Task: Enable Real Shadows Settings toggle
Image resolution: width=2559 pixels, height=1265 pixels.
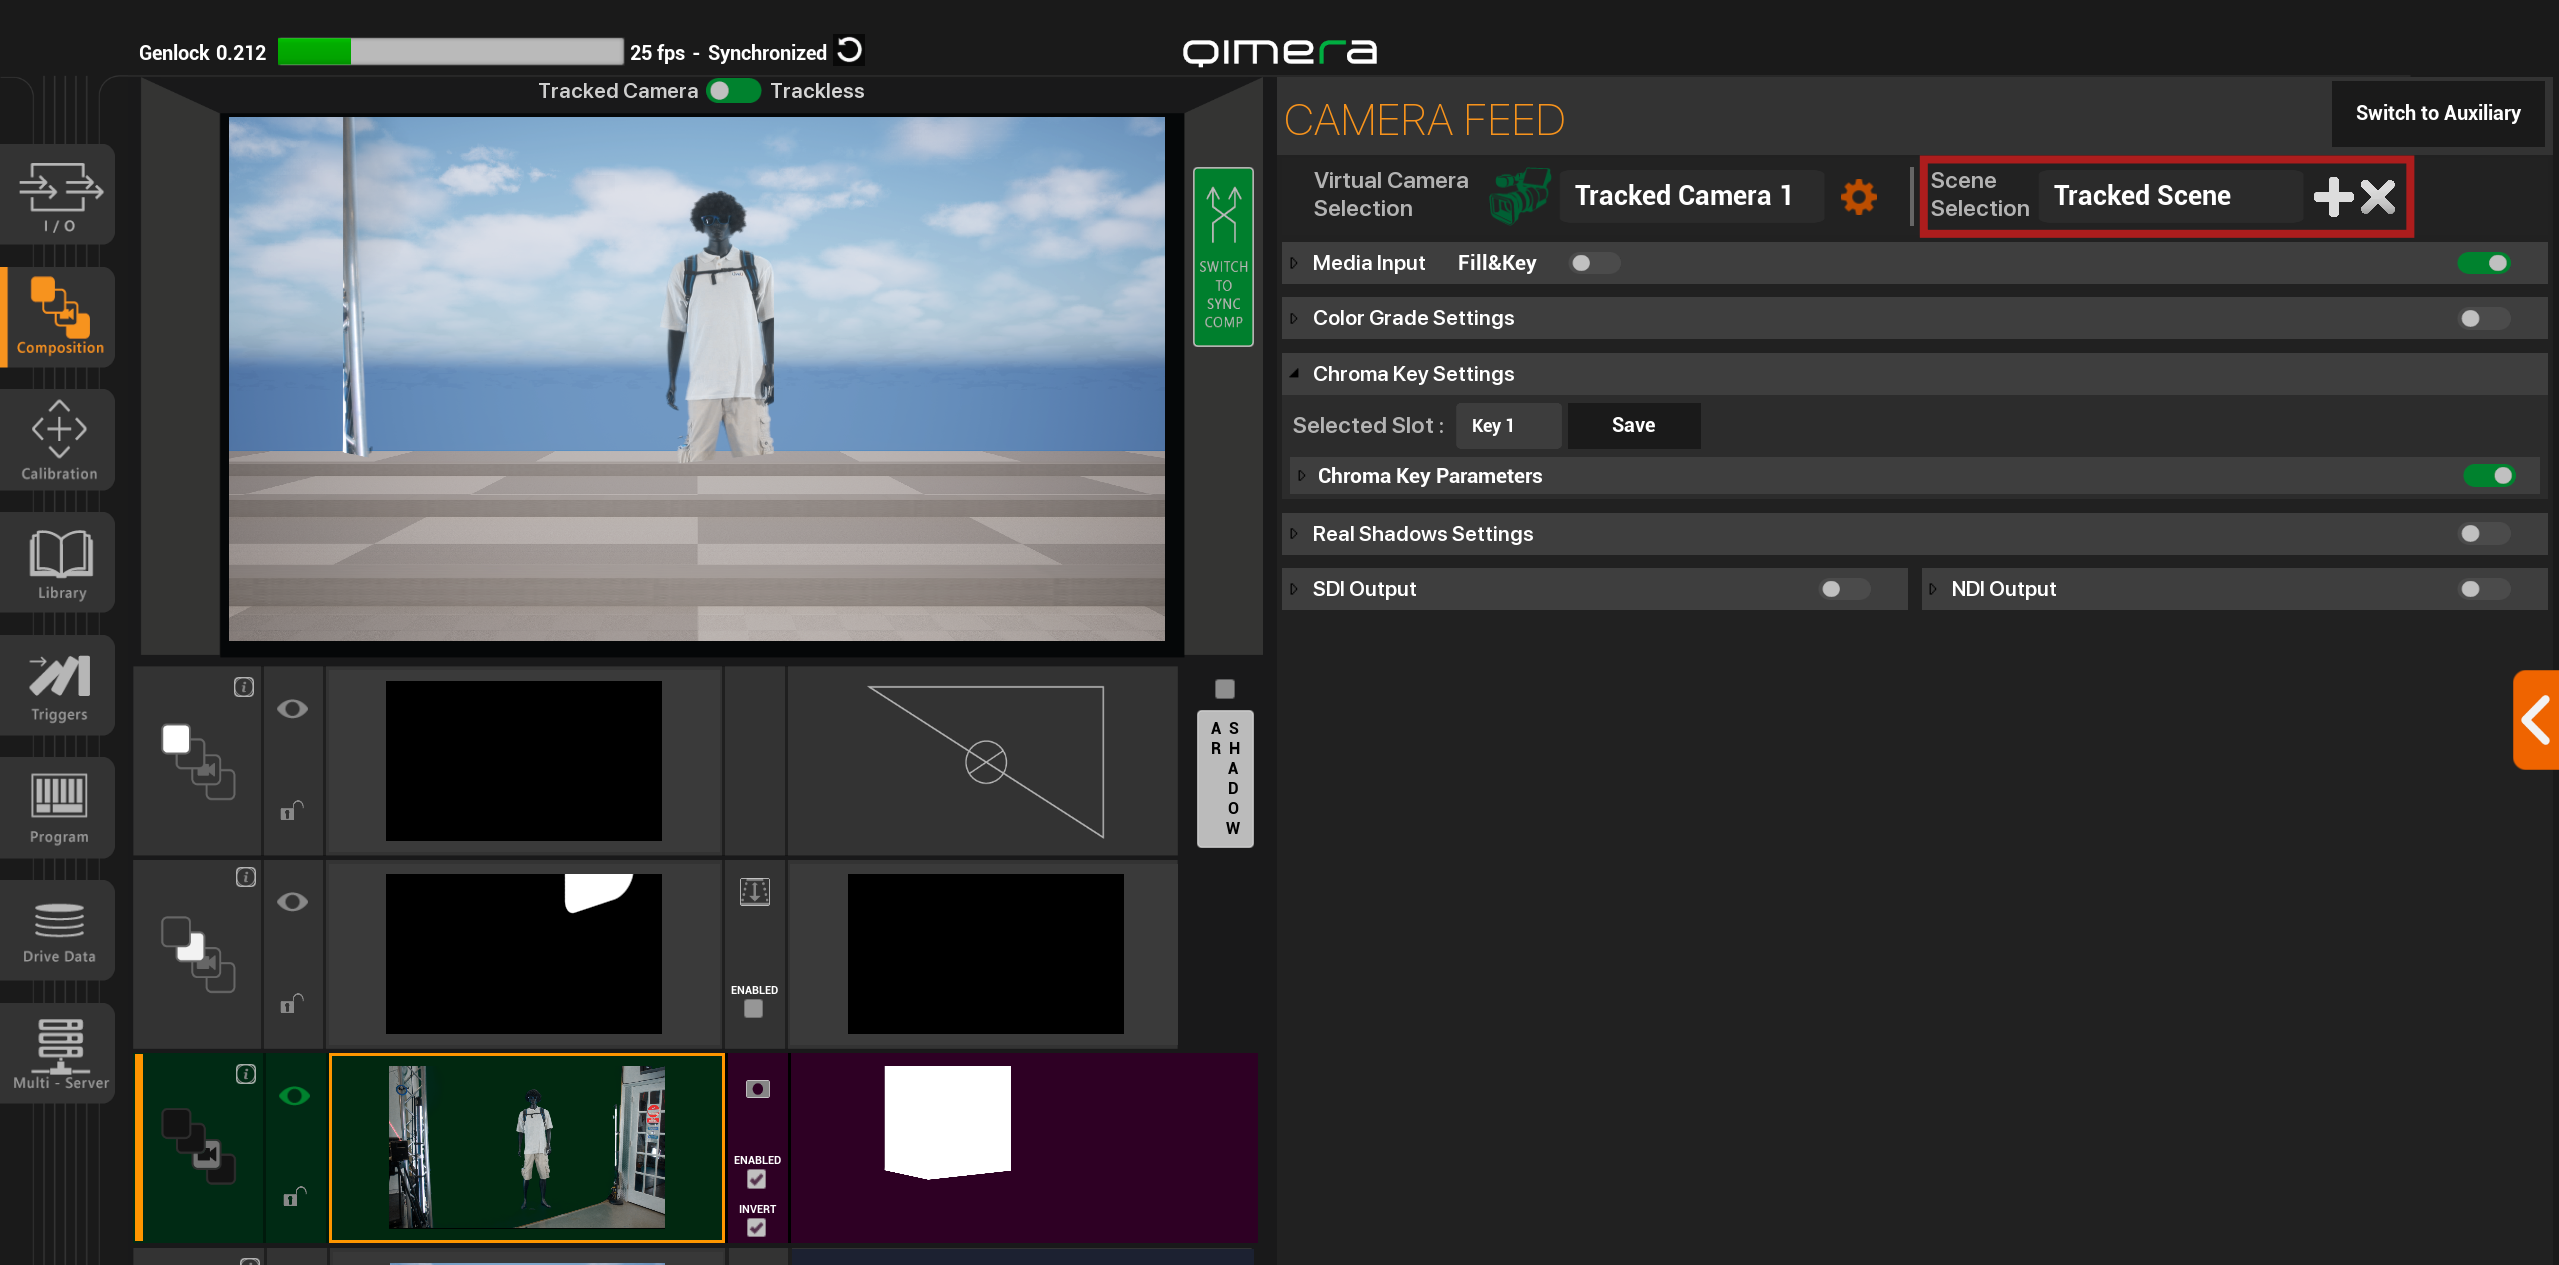Action: tap(2484, 534)
